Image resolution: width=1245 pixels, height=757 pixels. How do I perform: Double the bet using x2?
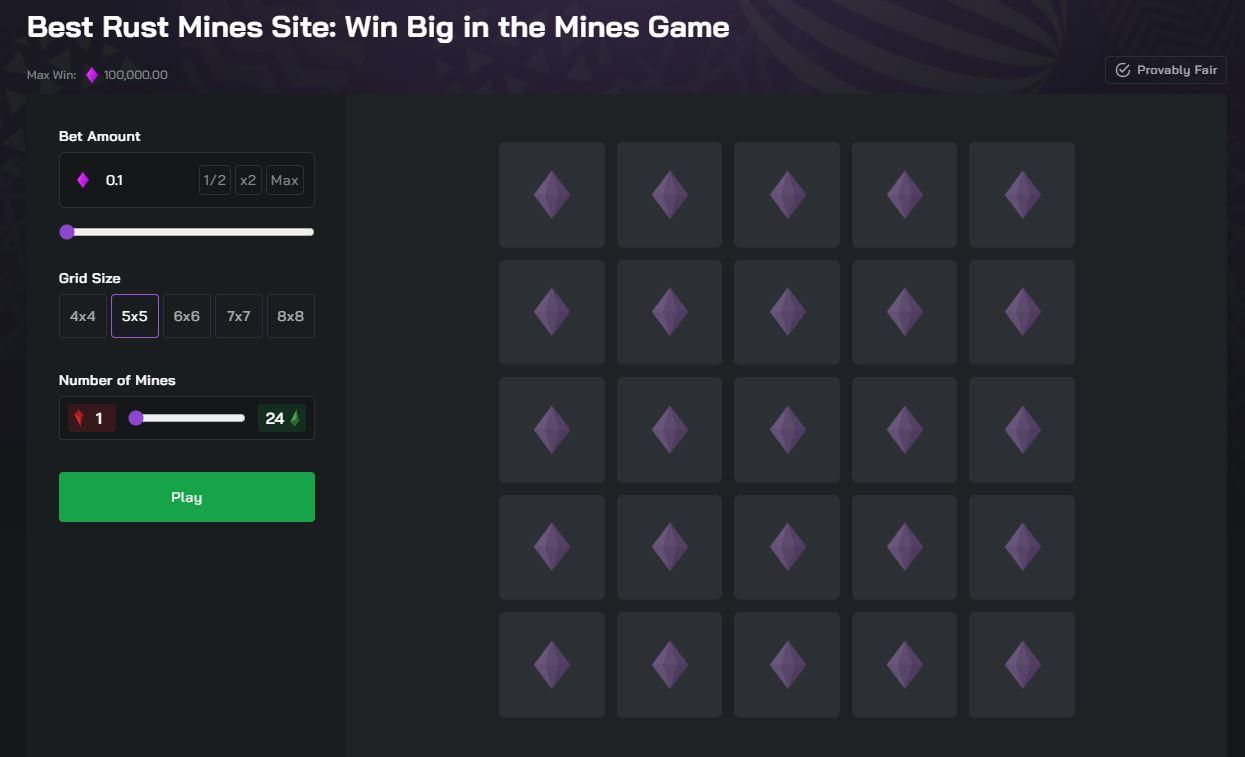click(248, 180)
